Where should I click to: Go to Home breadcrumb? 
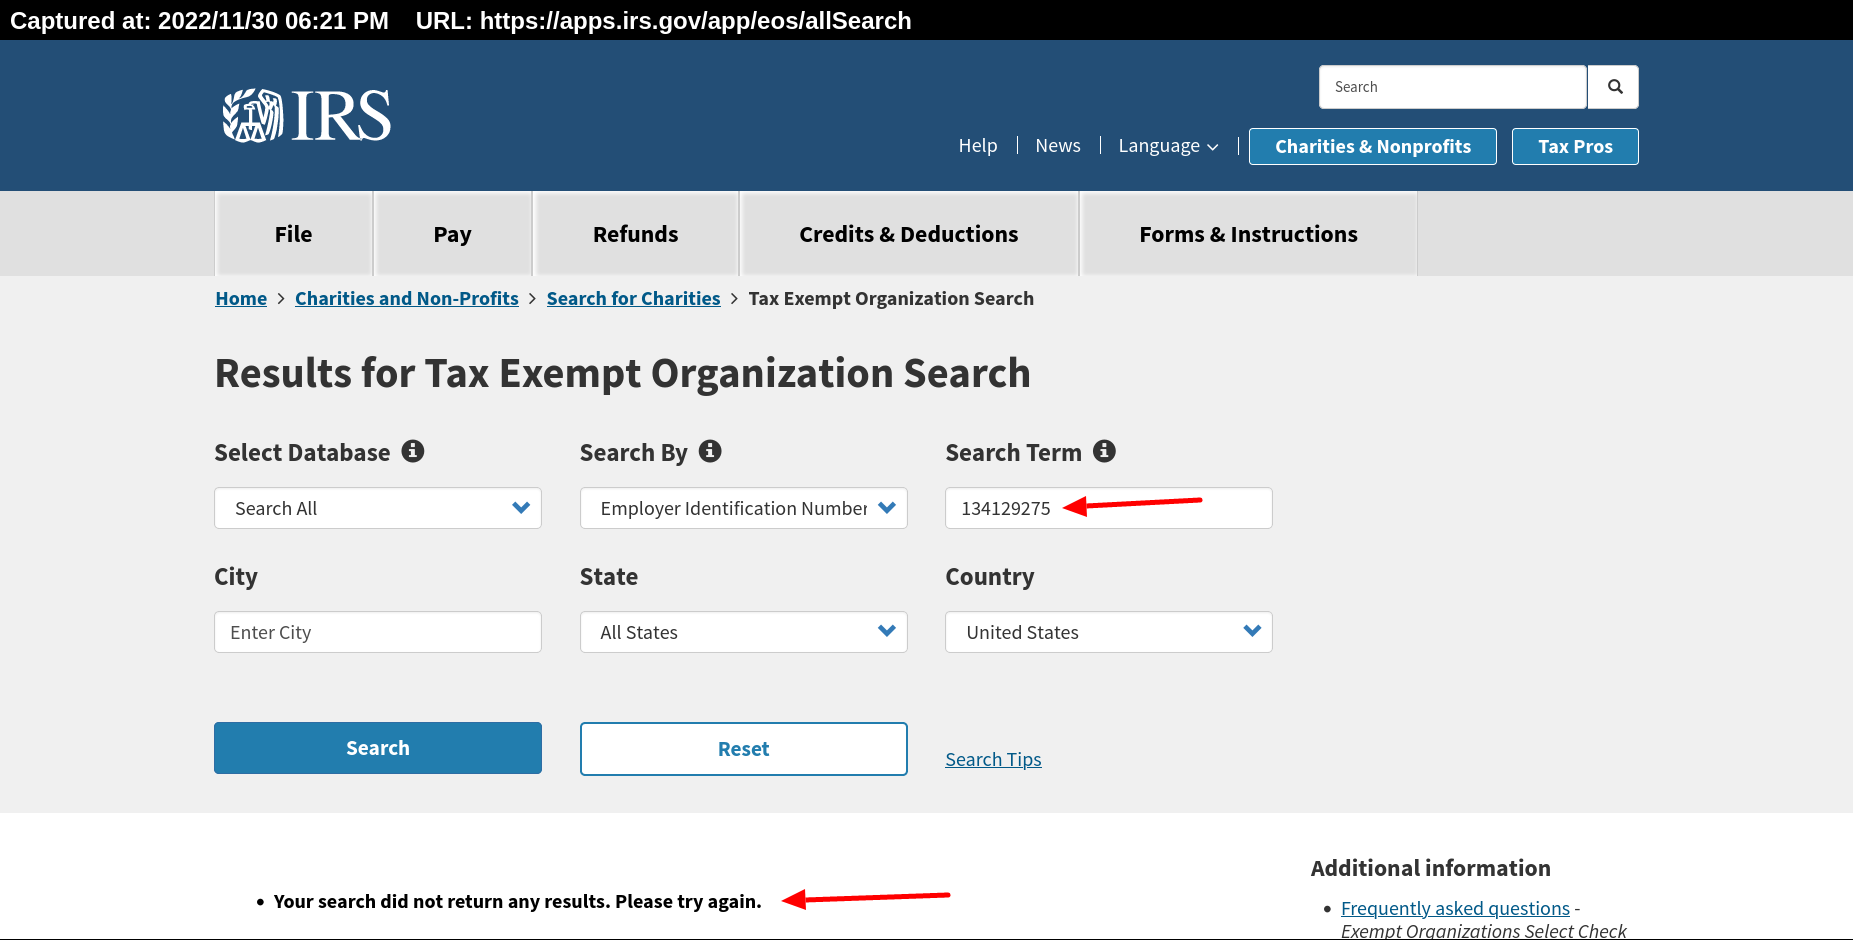[241, 299]
